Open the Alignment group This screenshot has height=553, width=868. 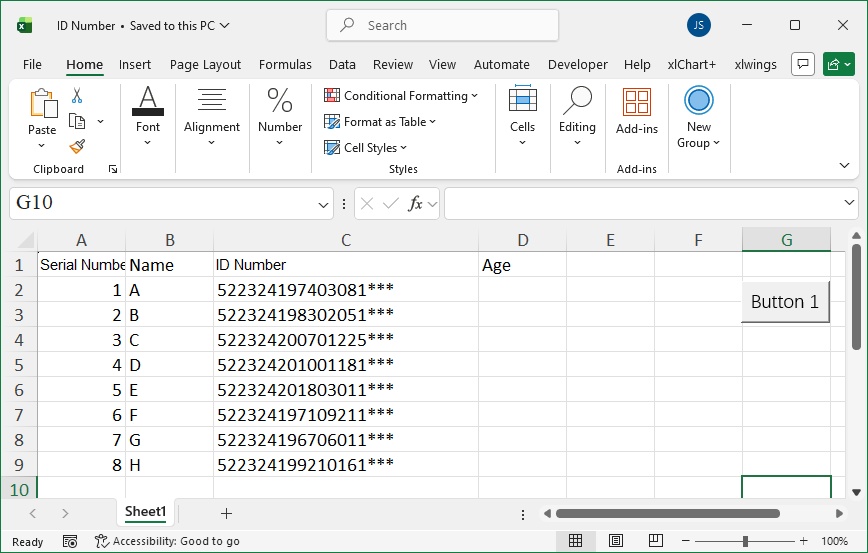click(211, 116)
